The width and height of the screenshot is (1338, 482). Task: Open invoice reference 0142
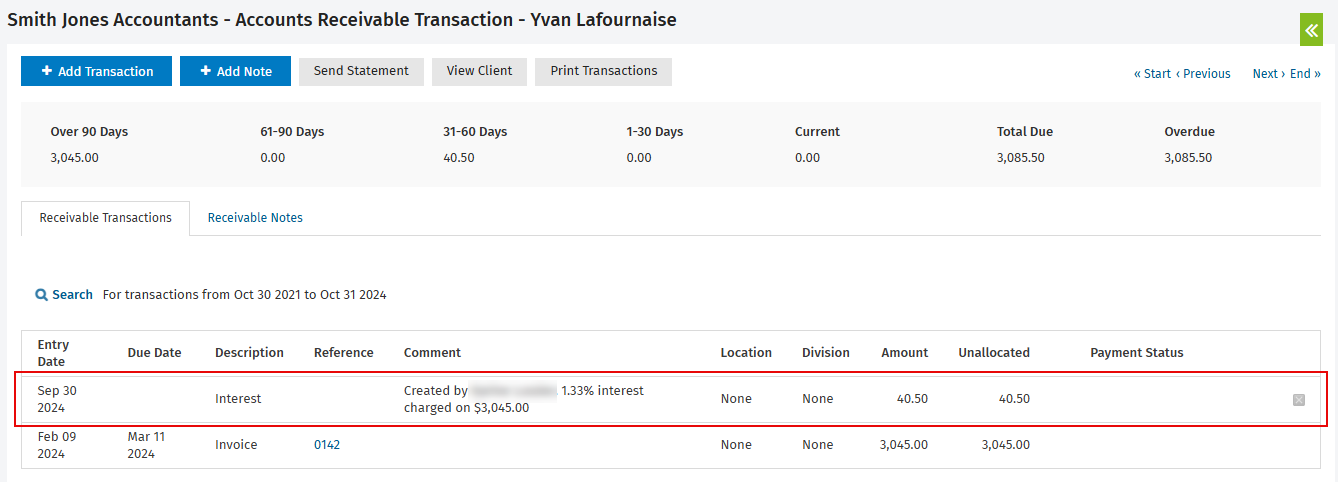pos(327,445)
